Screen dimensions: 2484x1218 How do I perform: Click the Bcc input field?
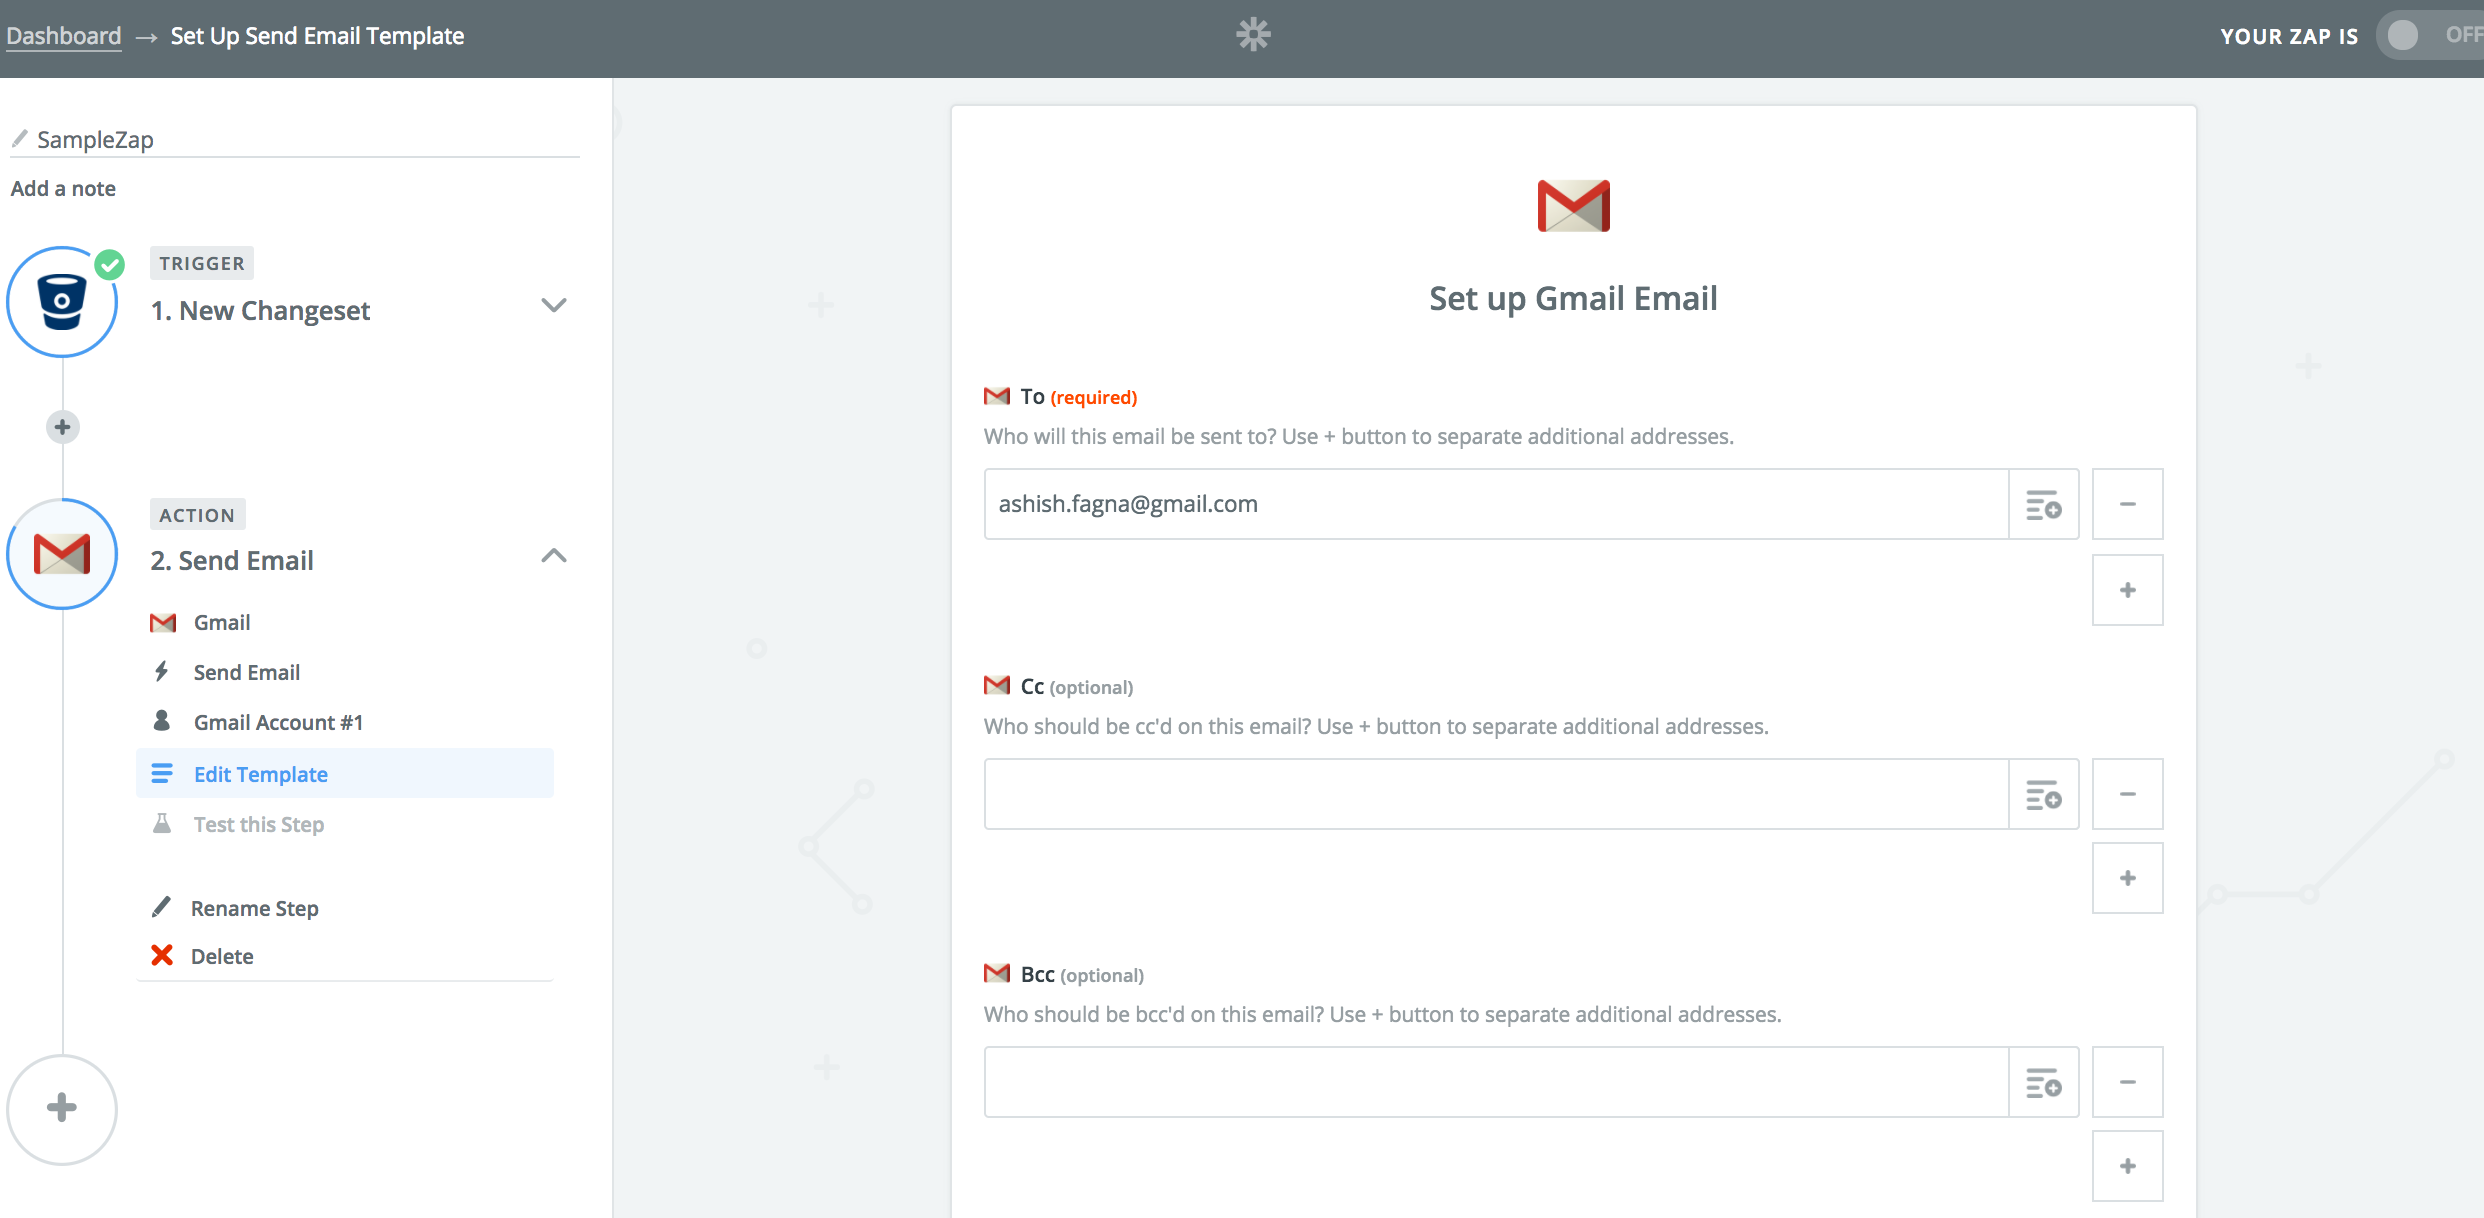(1496, 1082)
